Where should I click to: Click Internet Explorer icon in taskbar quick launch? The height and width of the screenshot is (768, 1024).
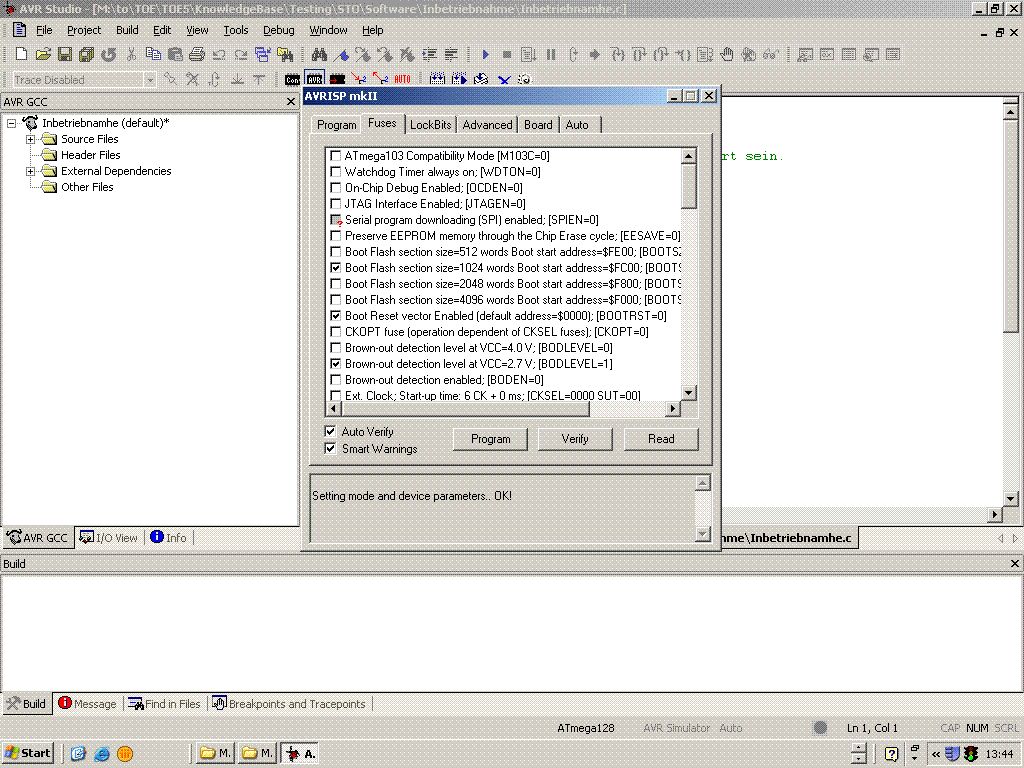click(x=102, y=754)
